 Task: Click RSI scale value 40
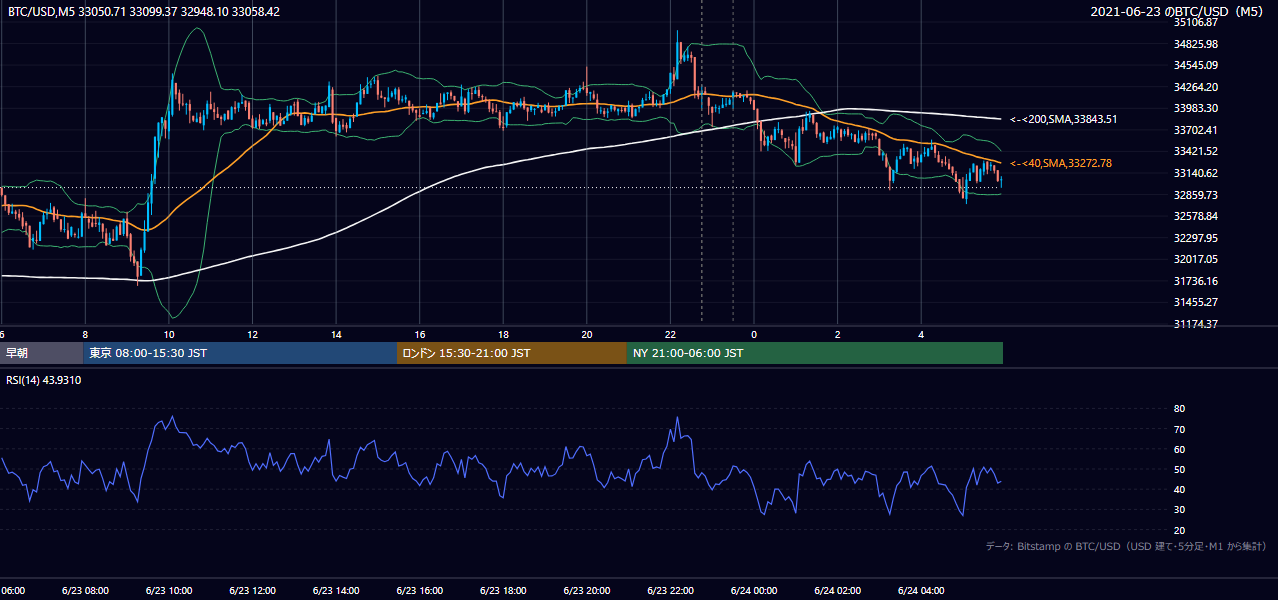(1179, 489)
